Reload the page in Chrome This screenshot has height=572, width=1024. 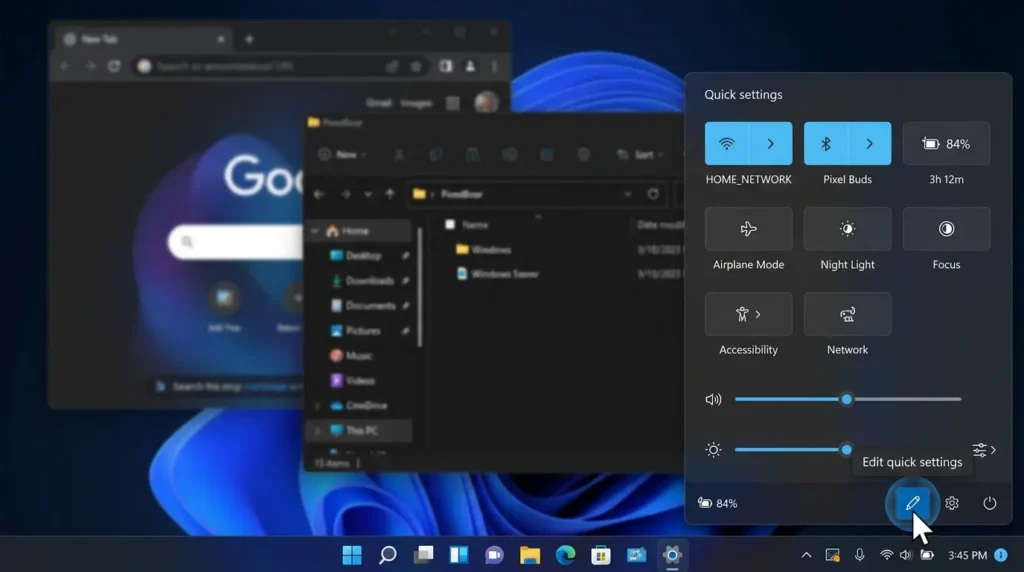pos(114,66)
